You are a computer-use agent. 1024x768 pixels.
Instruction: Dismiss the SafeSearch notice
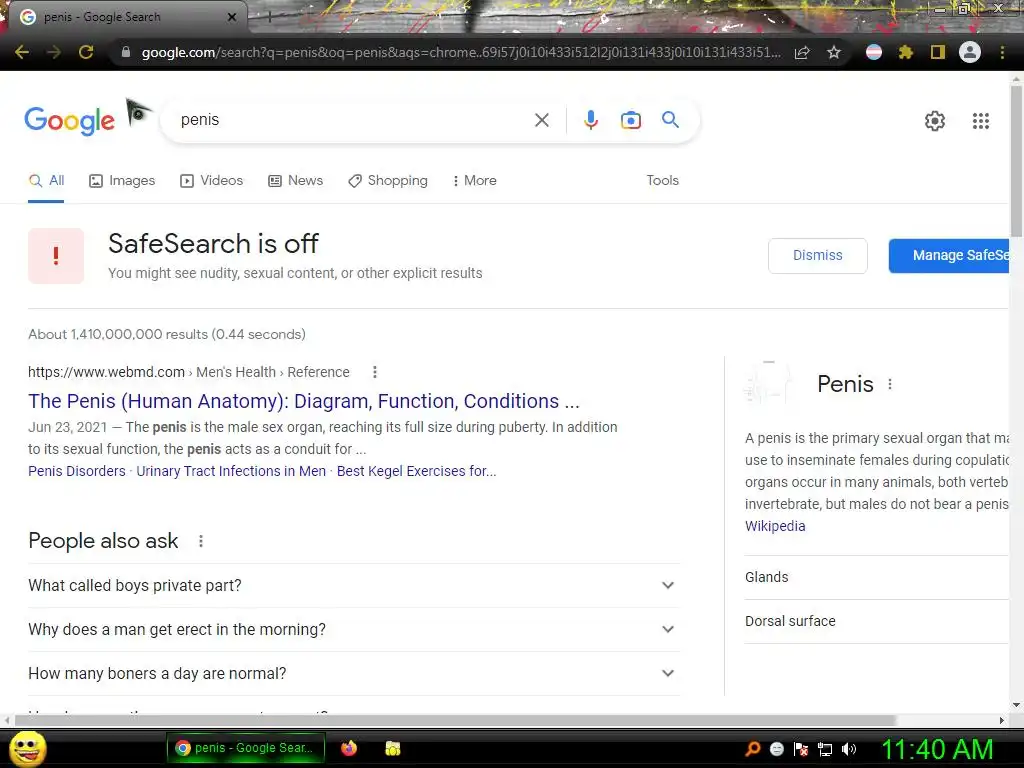818,255
